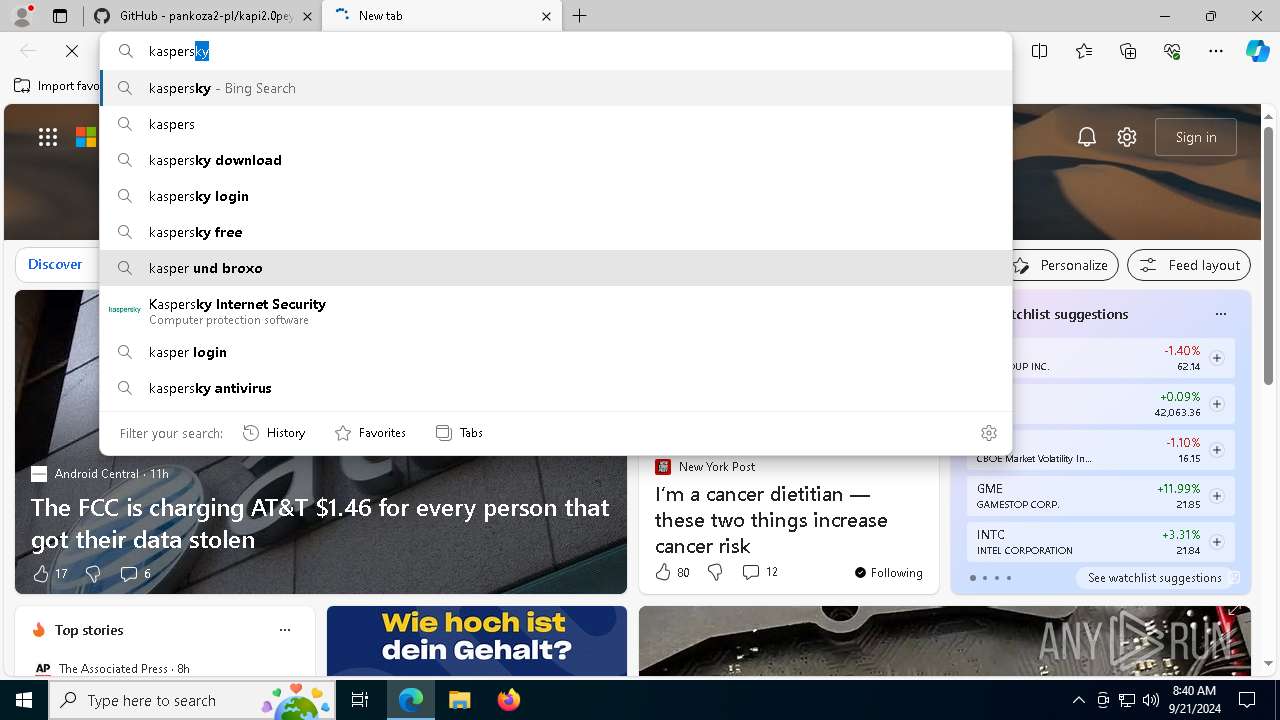
Task: Open the Collections icon in toolbar
Action: tap(1128, 51)
